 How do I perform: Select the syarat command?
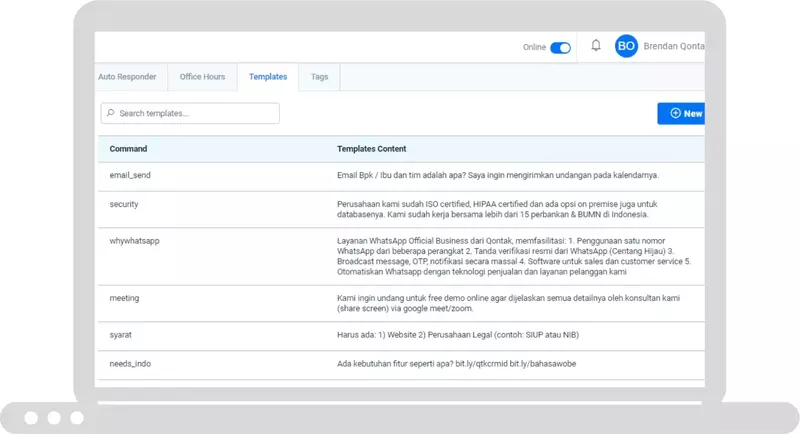coord(120,335)
